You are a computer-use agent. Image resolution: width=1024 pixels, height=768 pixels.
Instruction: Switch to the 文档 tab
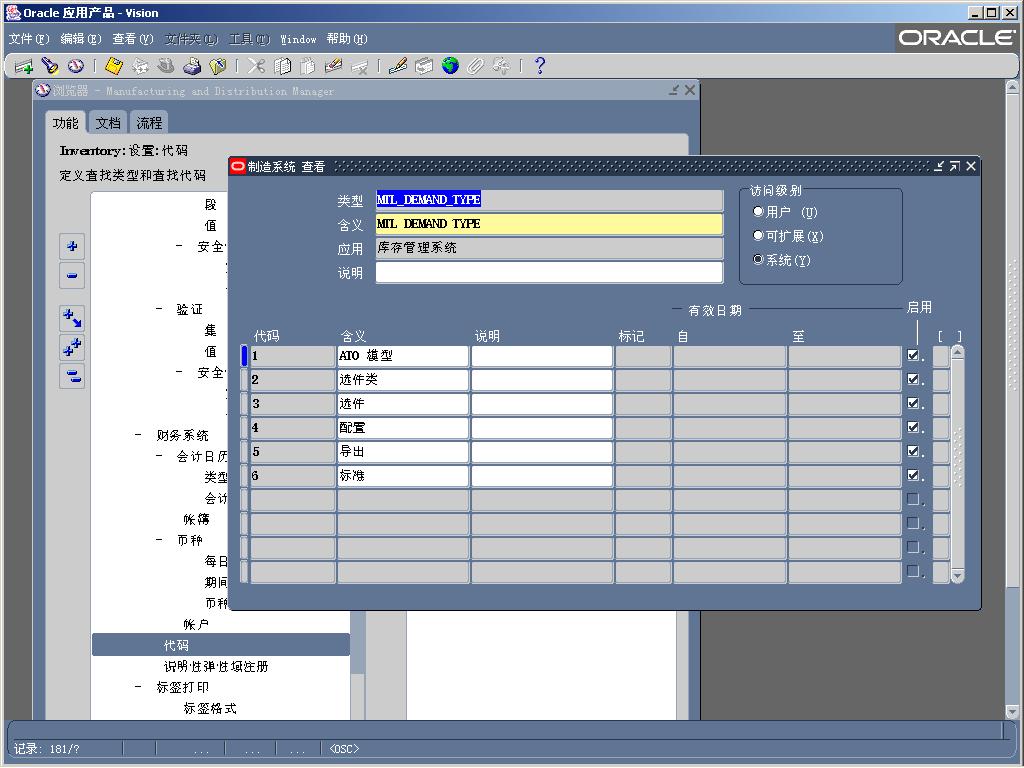pyautogui.click(x=108, y=123)
